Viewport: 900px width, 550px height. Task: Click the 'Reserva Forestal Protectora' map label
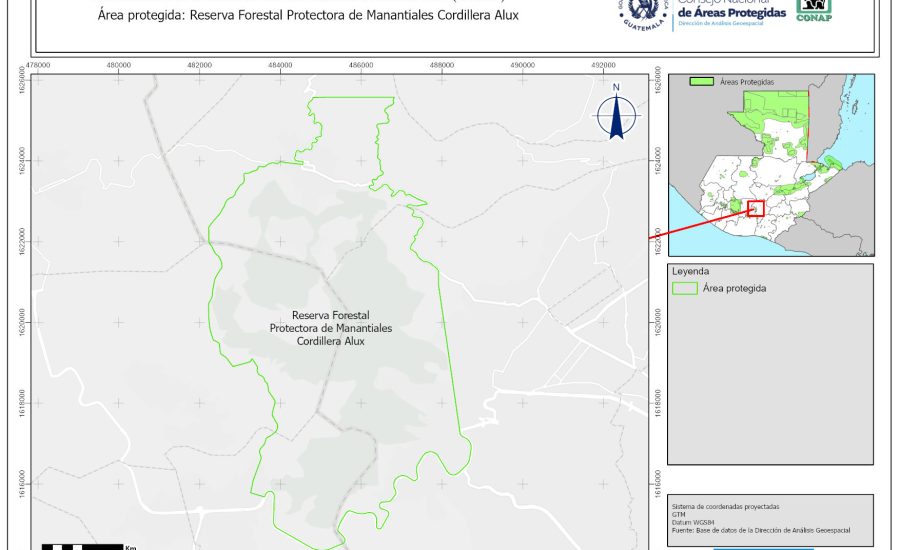[330, 327]
